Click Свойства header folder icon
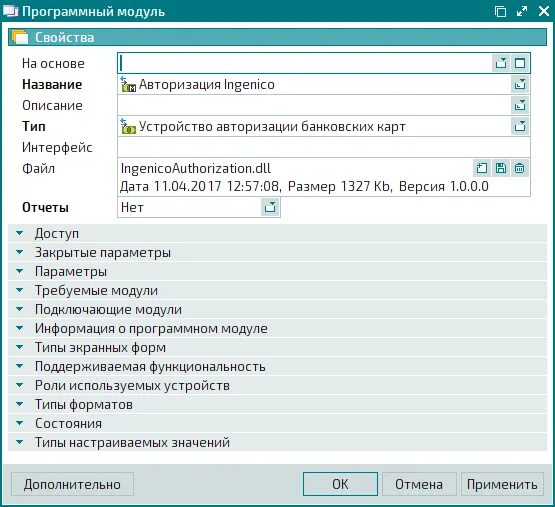This screenshot has width=555, height=507. [19, 37]
